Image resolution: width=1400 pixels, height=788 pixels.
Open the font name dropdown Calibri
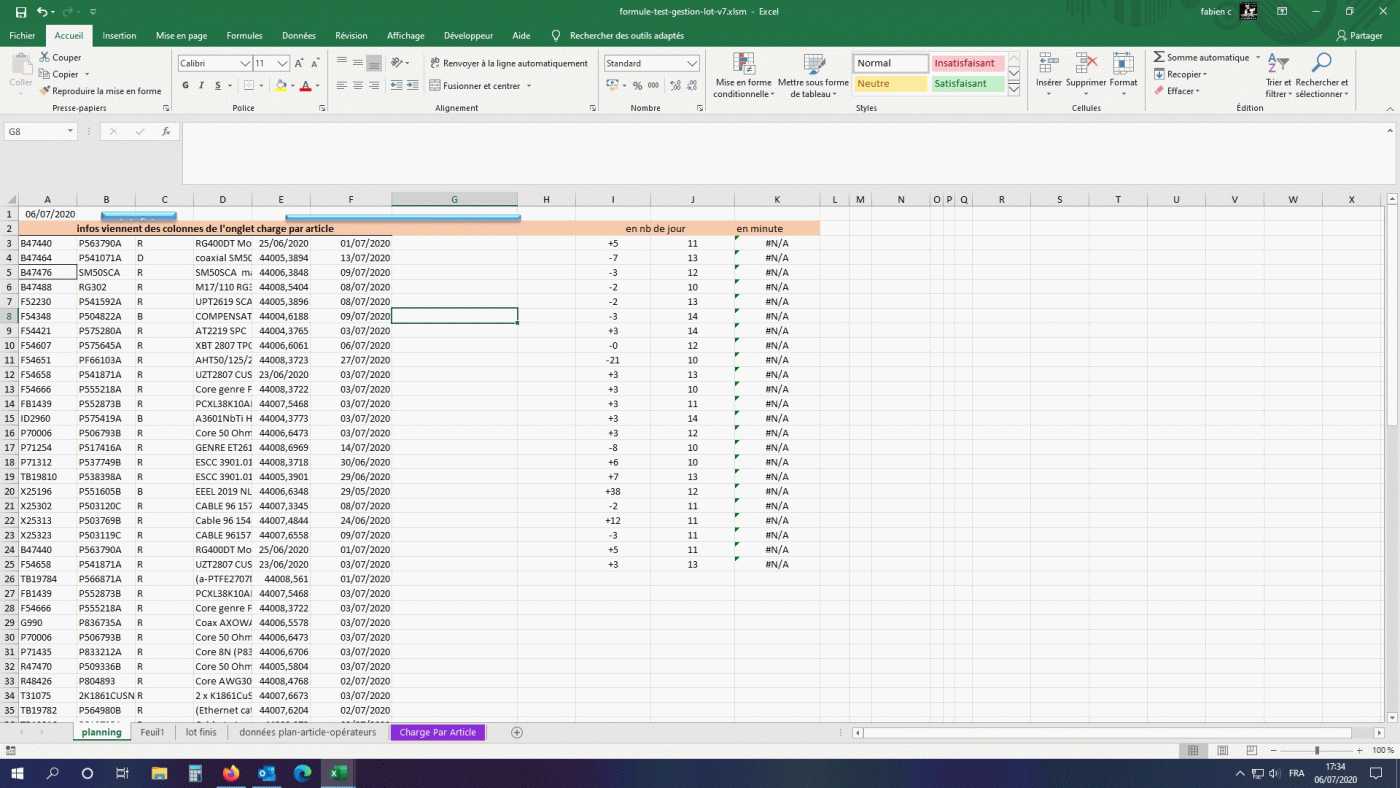[245, 63]
